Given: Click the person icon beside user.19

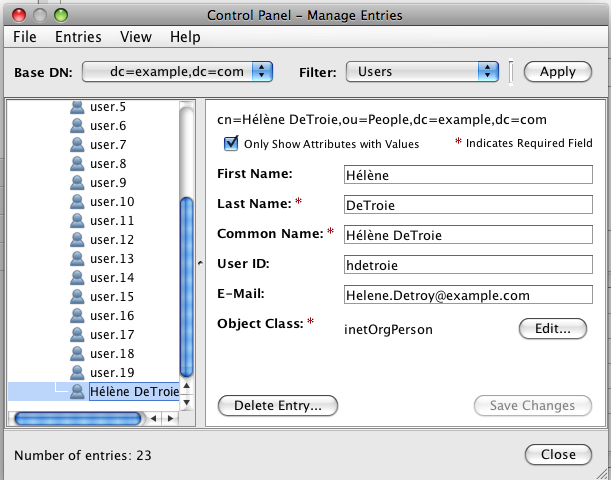Looking at the screenshot, I should point(78,373).
